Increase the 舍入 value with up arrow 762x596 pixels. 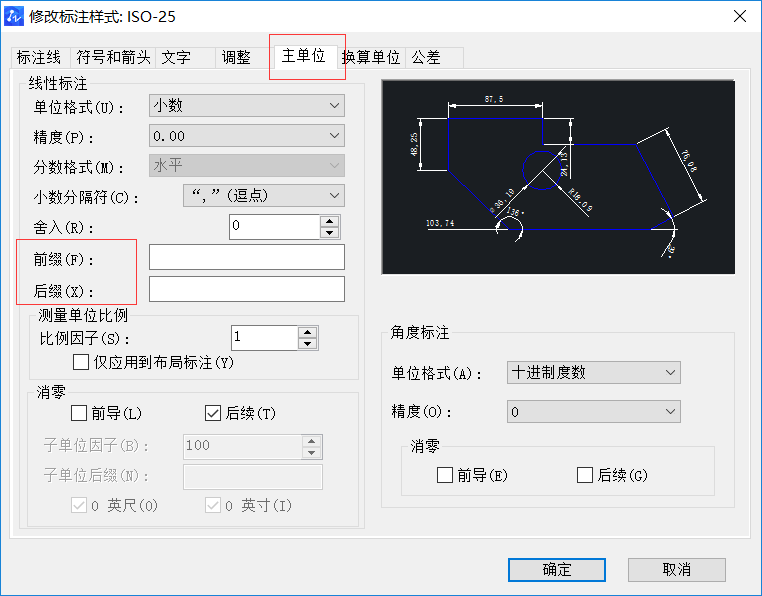(x=329, y=221)
